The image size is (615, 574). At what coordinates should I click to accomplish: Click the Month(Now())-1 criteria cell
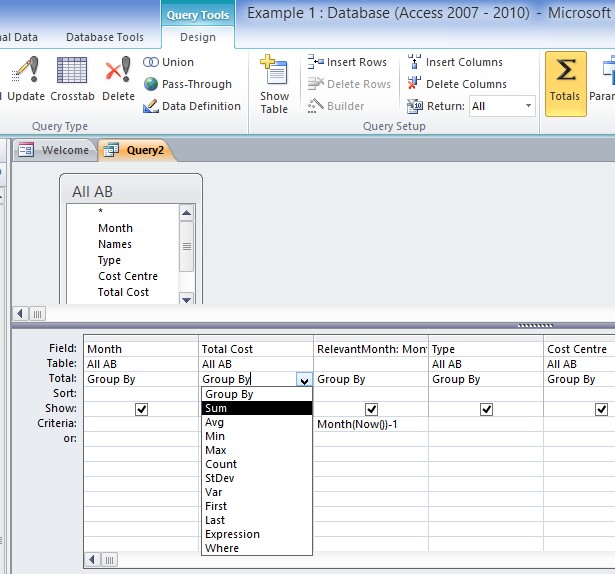tap(371, 424)
